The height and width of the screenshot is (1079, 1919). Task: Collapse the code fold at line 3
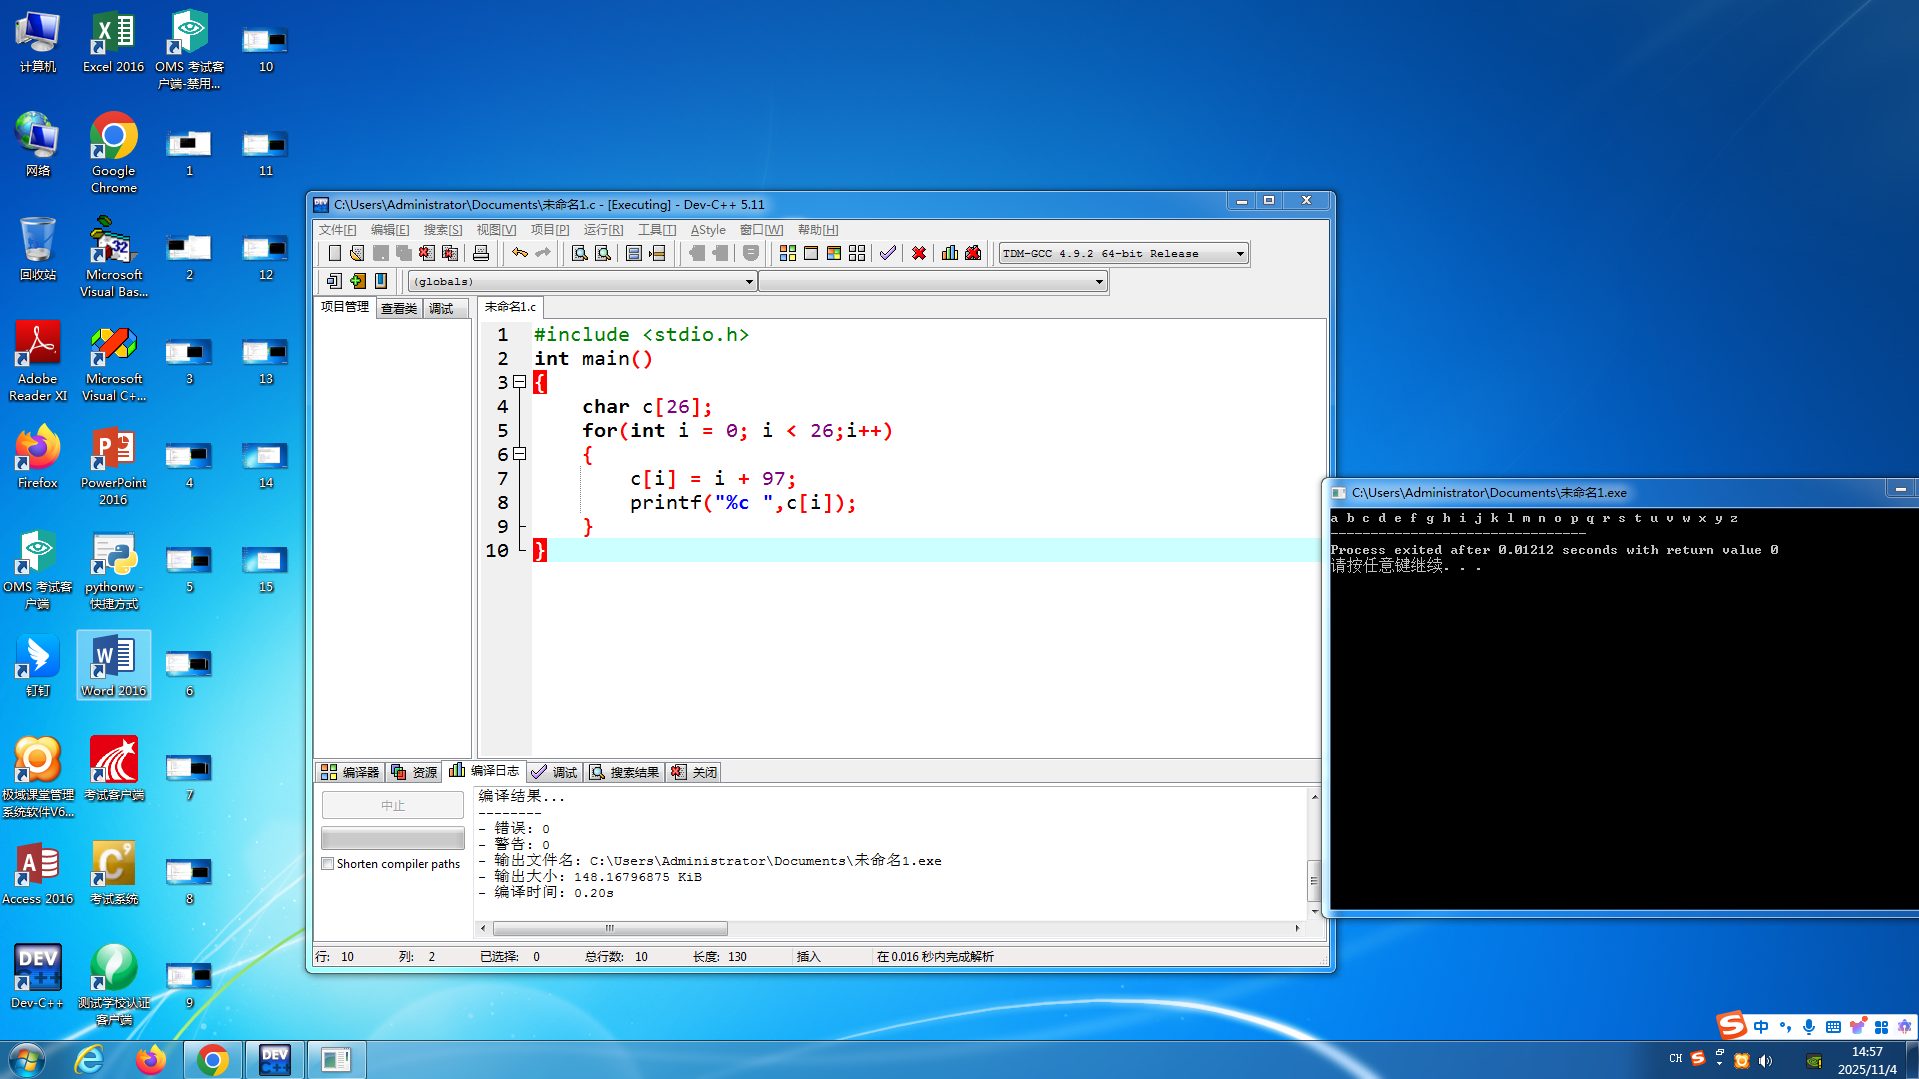pos(520,382)
